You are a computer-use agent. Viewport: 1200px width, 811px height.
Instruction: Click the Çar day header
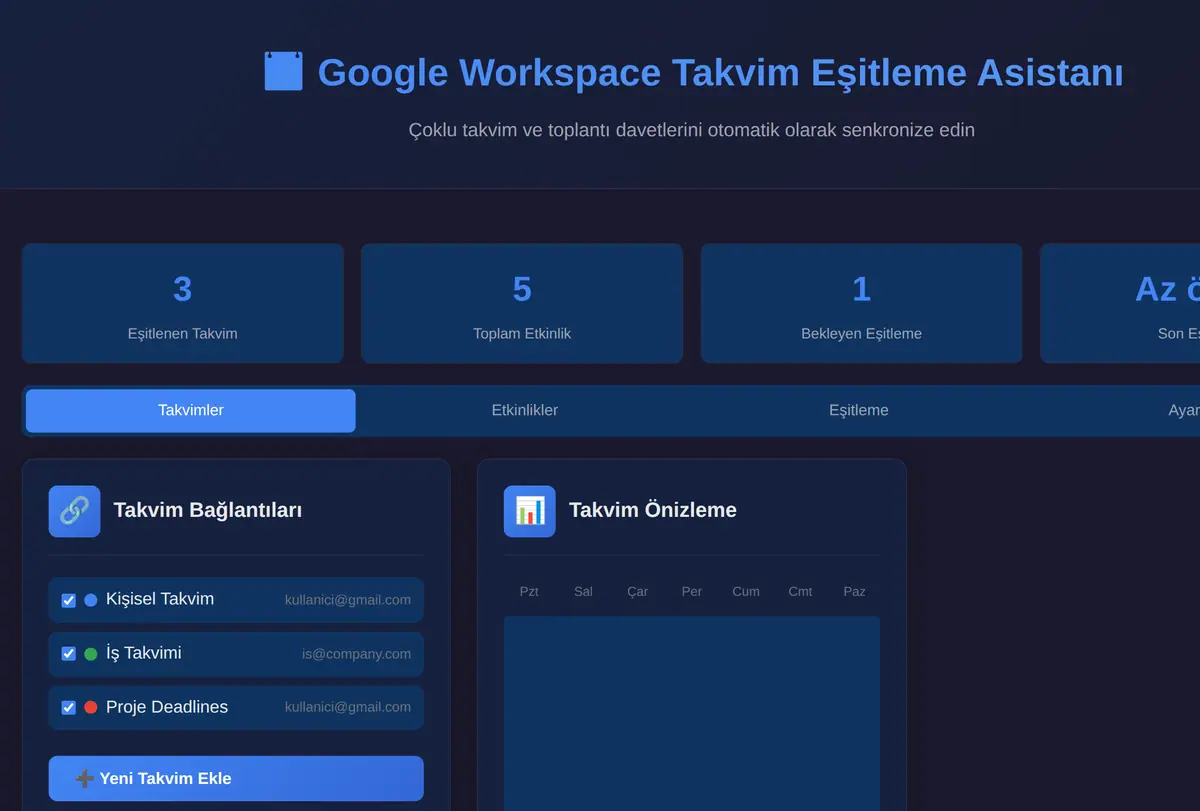[x=637, y=592]
